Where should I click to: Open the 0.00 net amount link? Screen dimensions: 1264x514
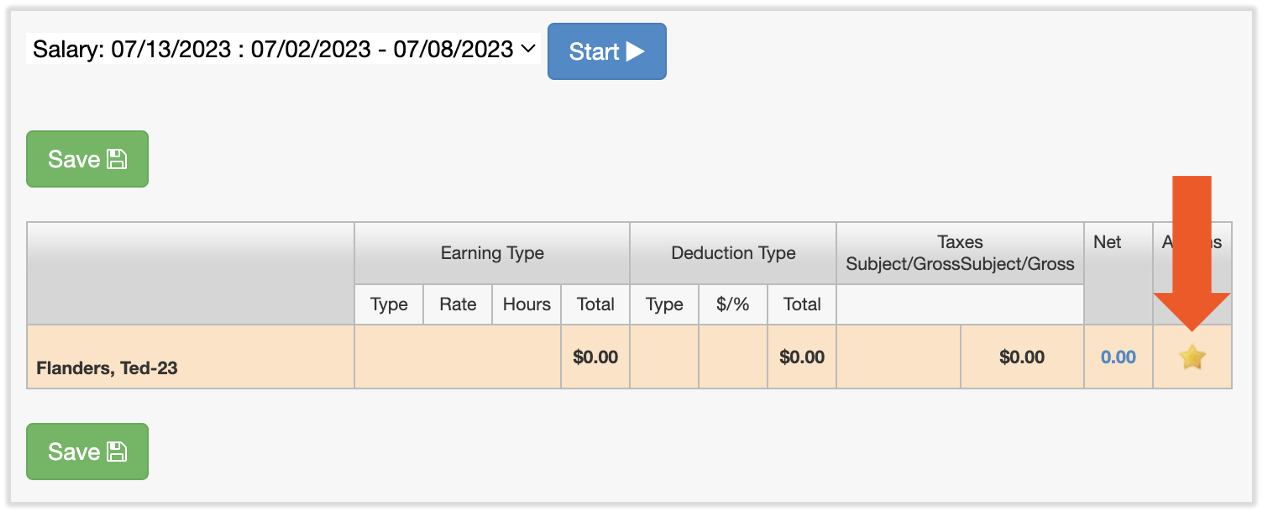click(1118, 357)
